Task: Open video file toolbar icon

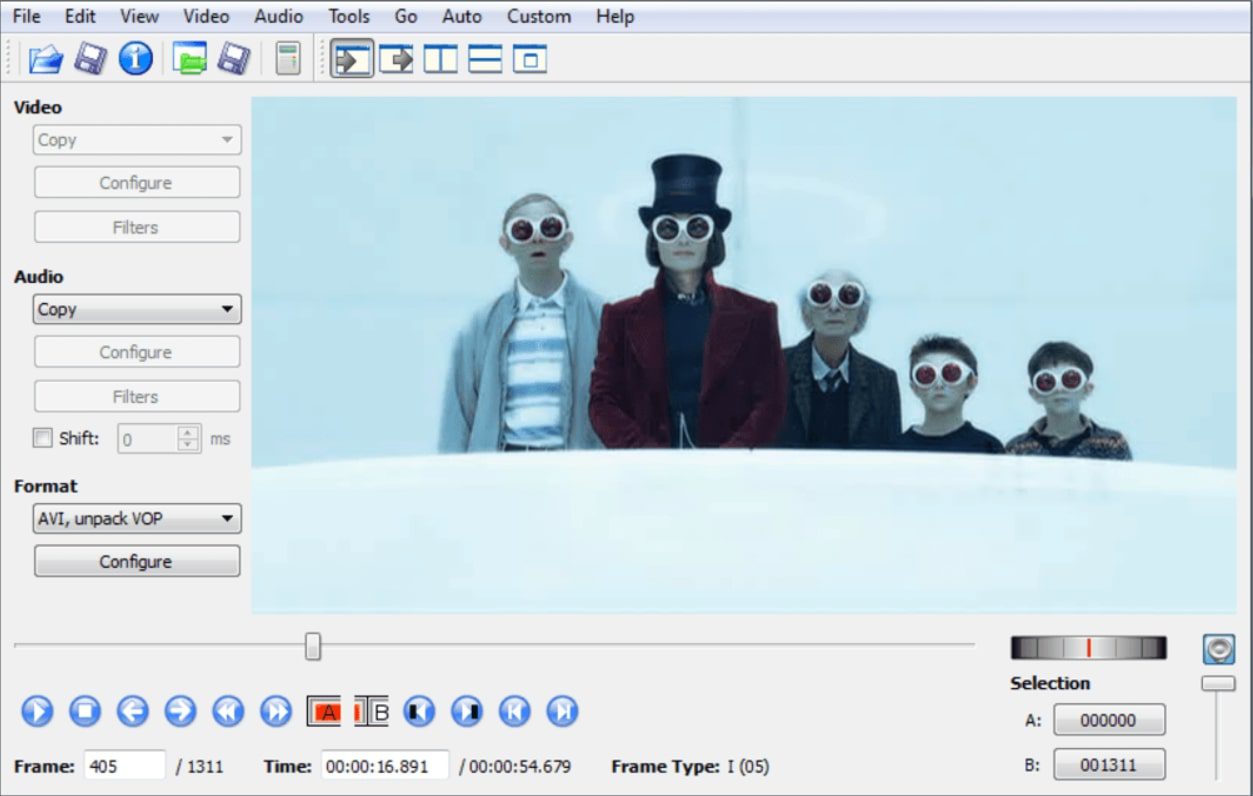Action: point(46,59)
